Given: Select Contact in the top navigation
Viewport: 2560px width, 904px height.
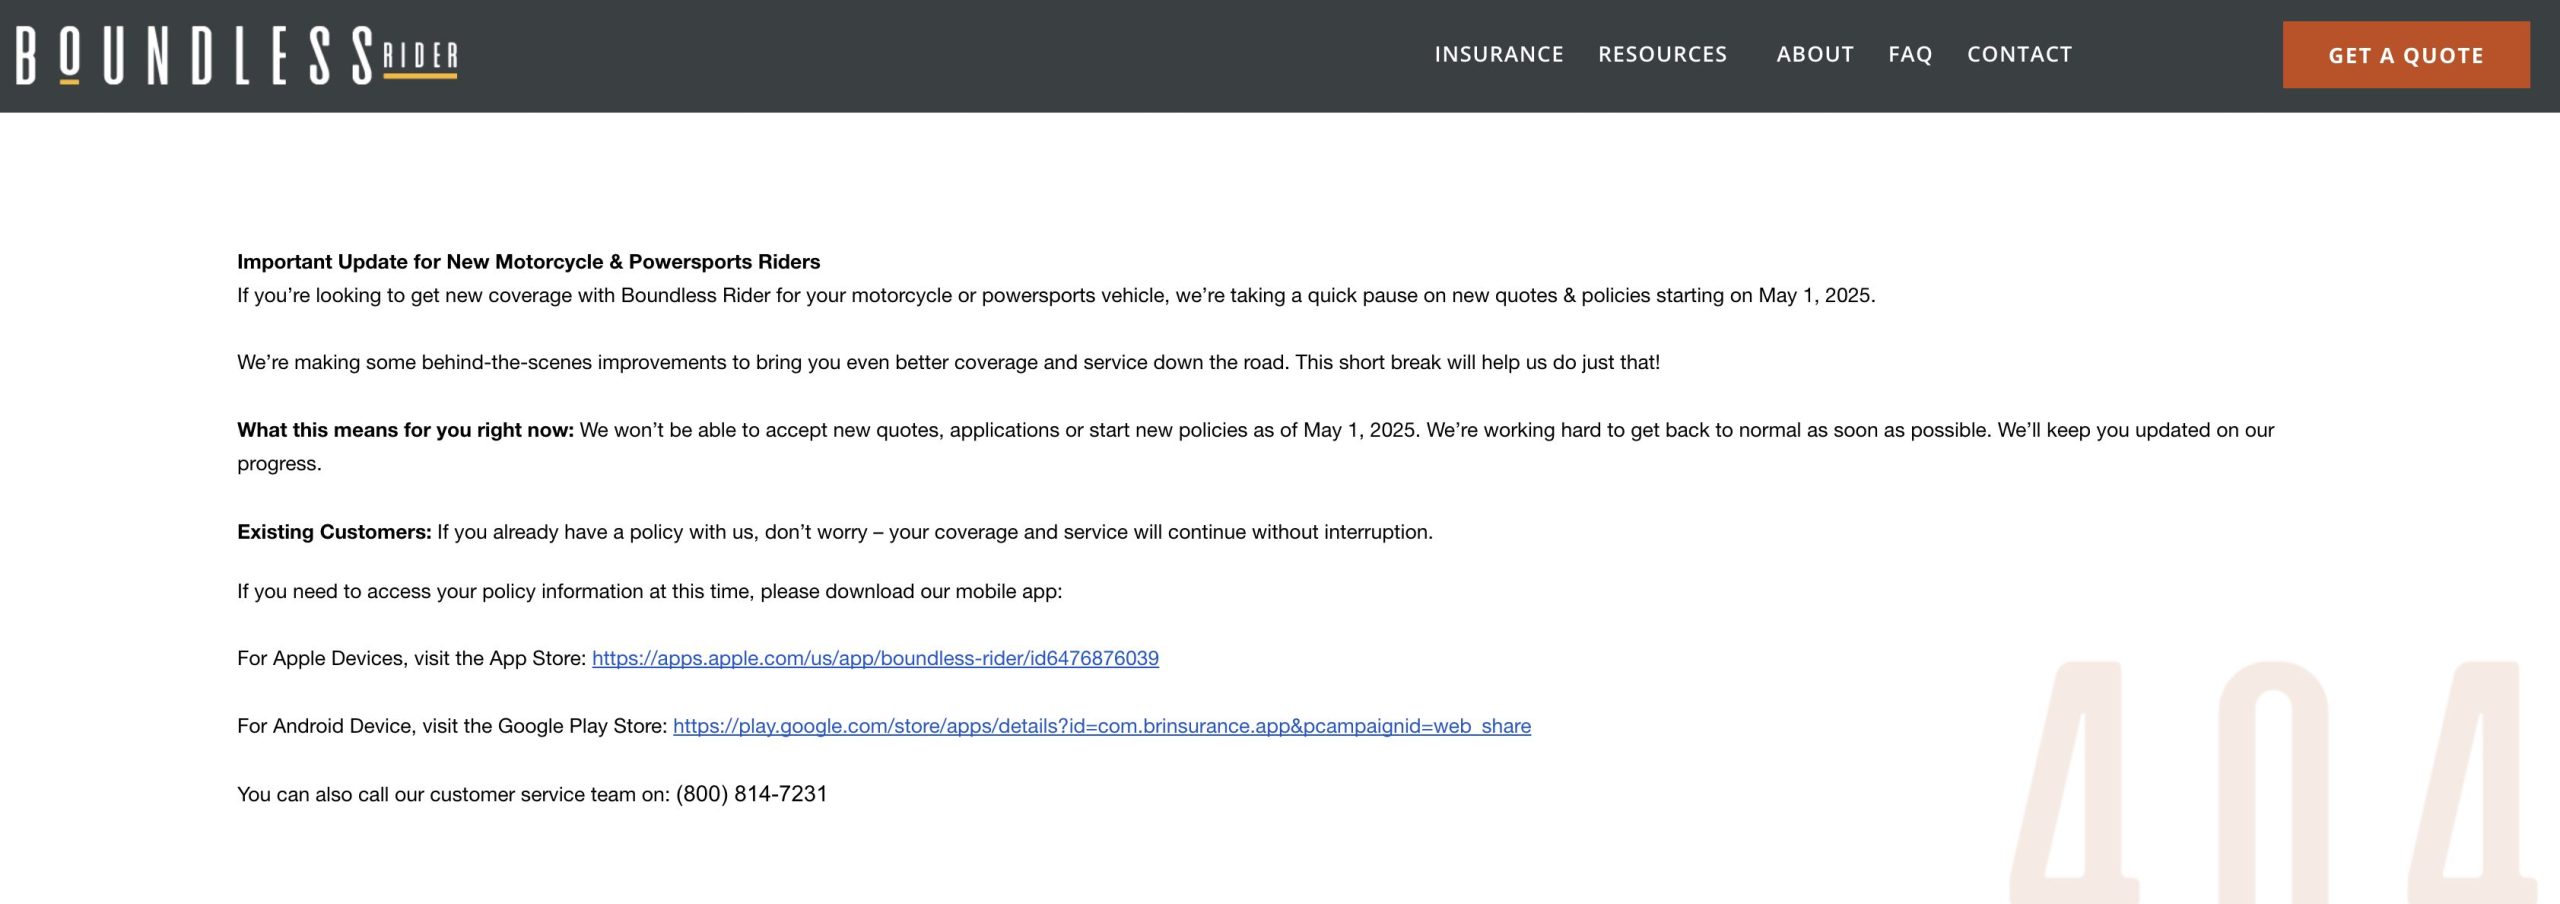Looking at the screenshot, I should coord(2019,55).
